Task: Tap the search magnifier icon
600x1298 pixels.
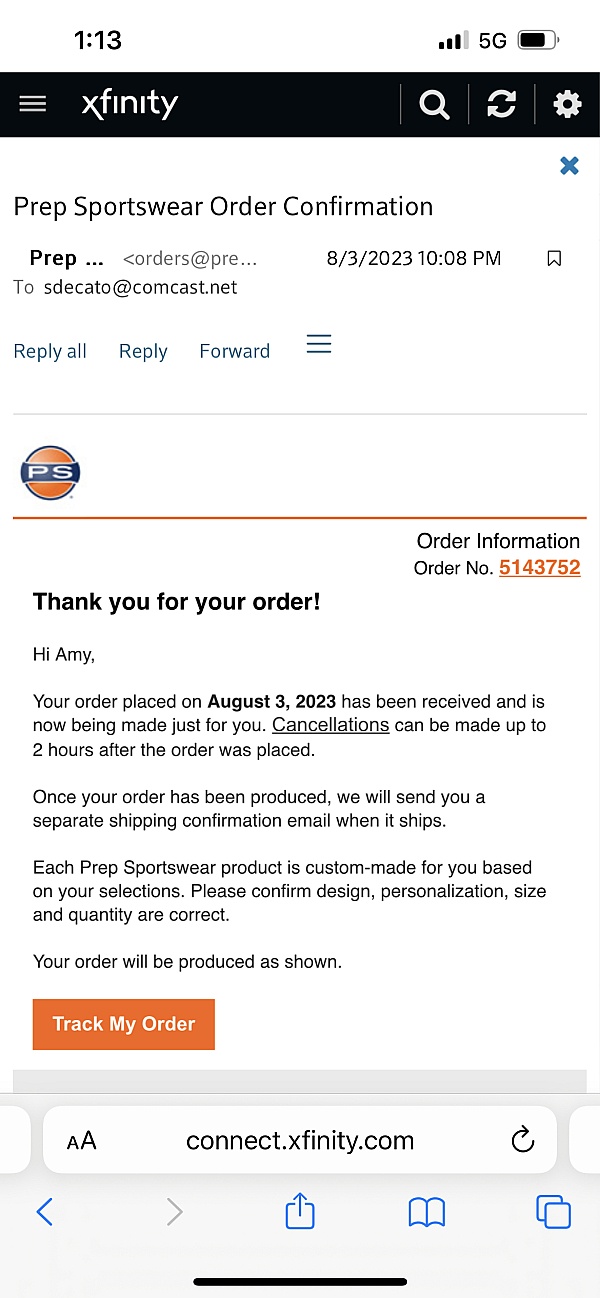Action: click(x=434, y=104)
